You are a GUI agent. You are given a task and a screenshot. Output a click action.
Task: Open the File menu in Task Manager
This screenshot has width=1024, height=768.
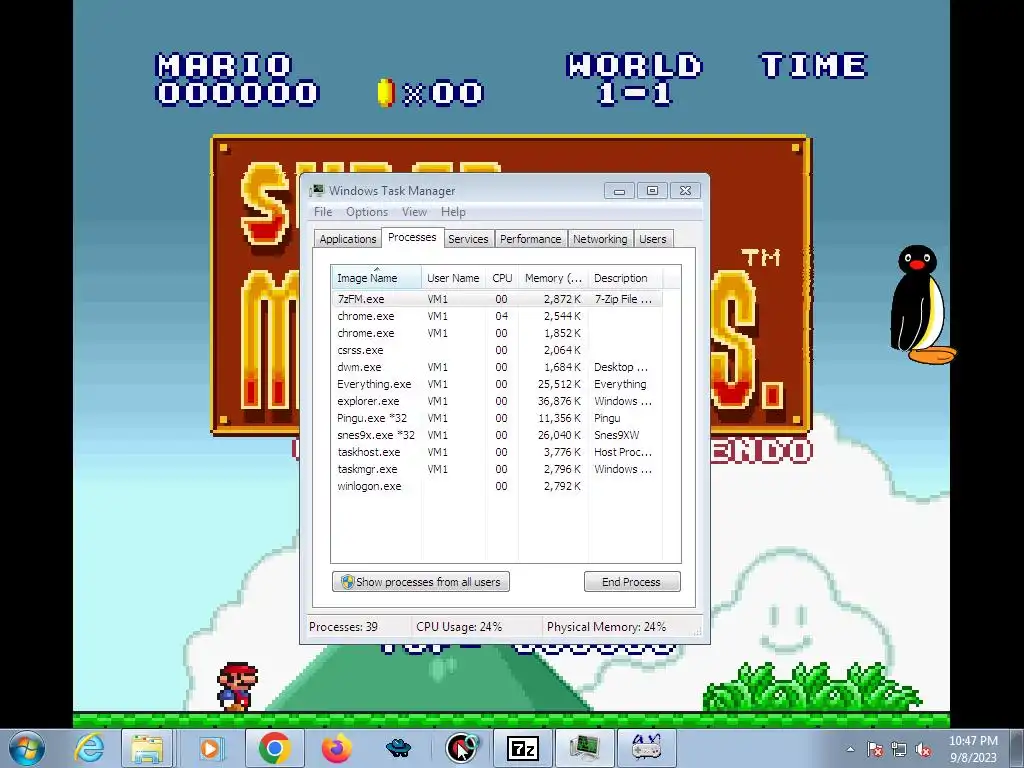pyautogui.click(x=323, y=212)
